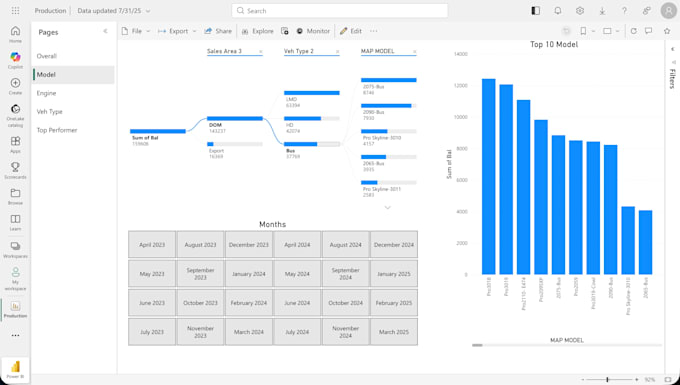
Task: Click the refresh visuals icon
Action: (634, 31)
